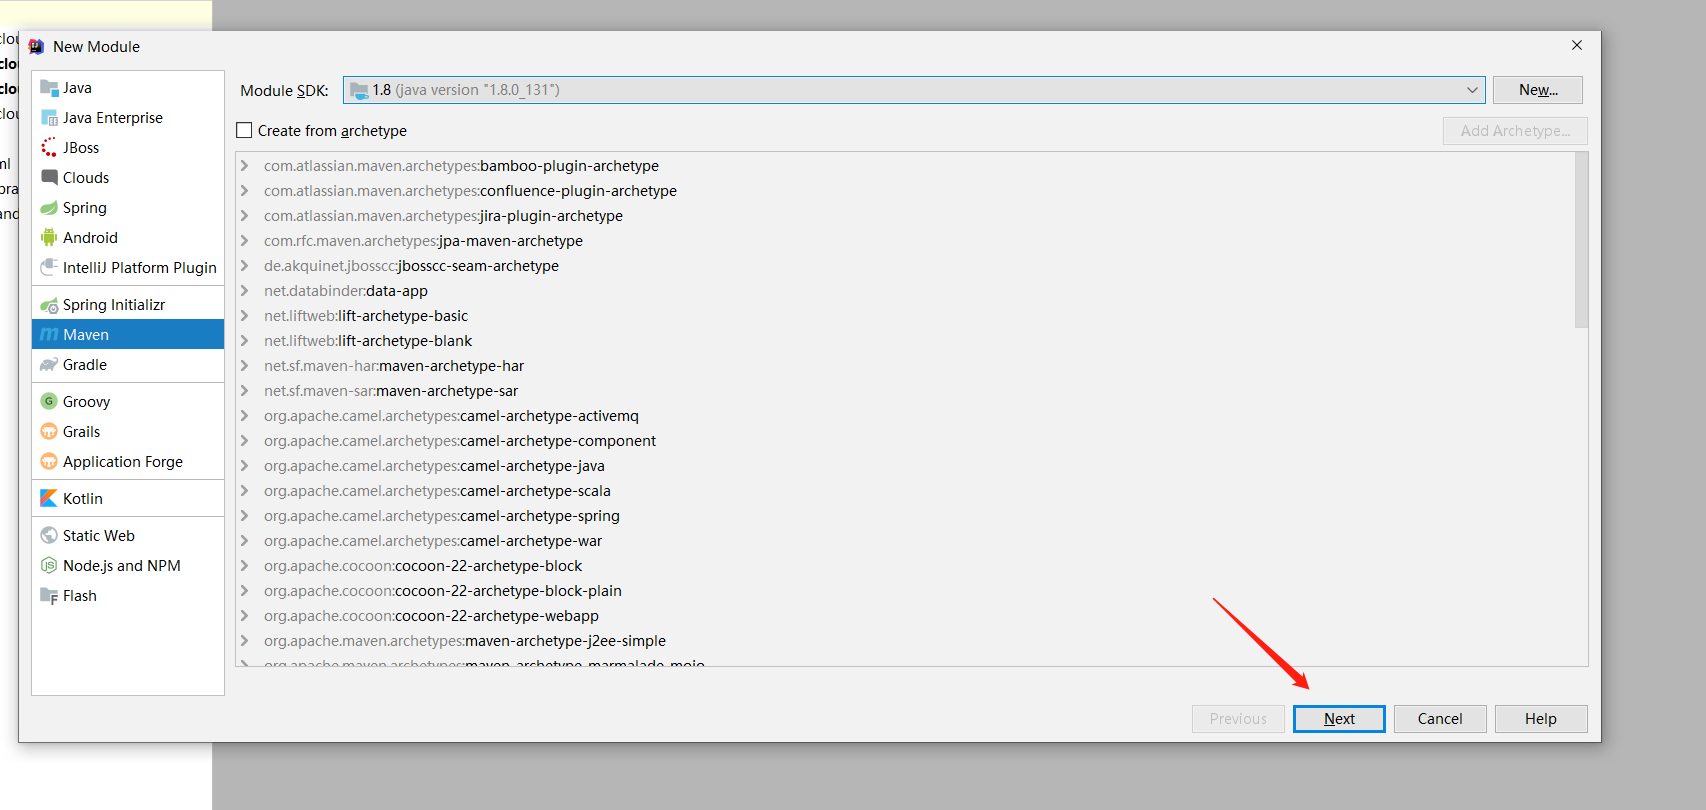The image size is (1706, 810).
Task: Select cocoon-22-archetype-block-plain row text
Action: click(x=443, y=591)
